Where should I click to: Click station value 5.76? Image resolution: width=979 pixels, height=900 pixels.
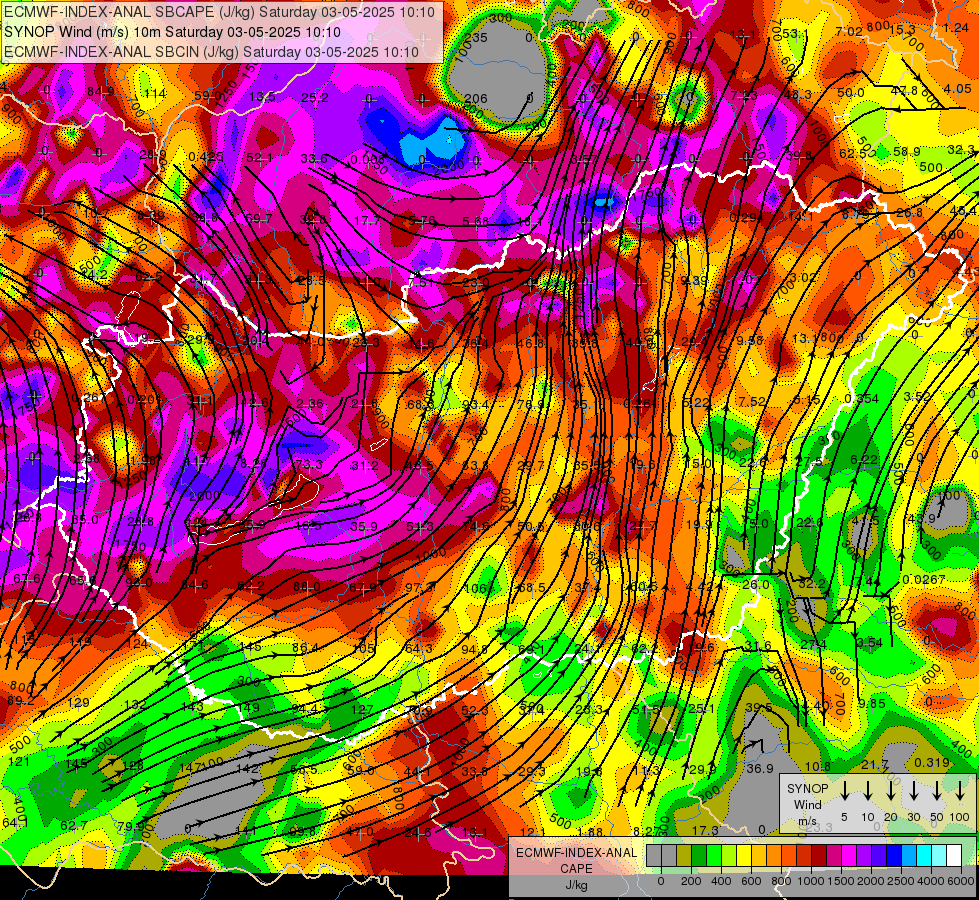pyautogui.click(x=422, y=220)
